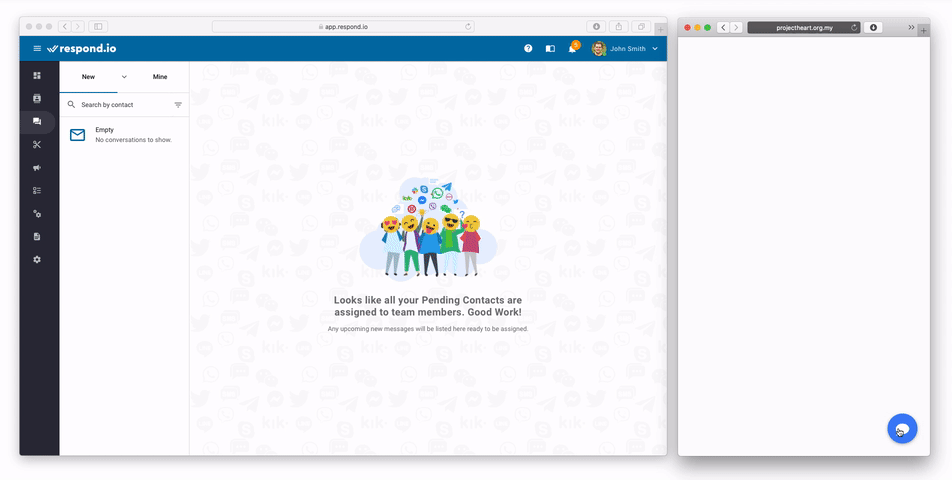
Task: Click the scissors Snippets icon in sidebar
Action: [x=37, y=144]
